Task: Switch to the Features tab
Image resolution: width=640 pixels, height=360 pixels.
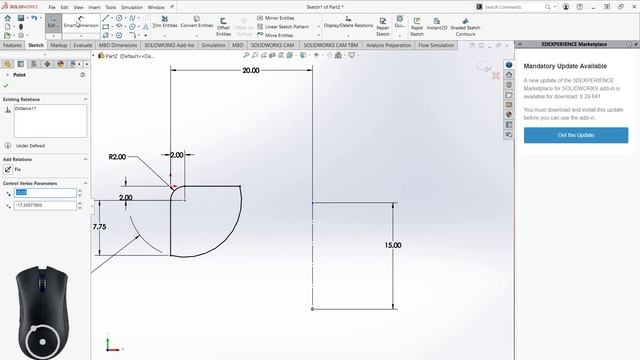Action: (x=12, y=45)
